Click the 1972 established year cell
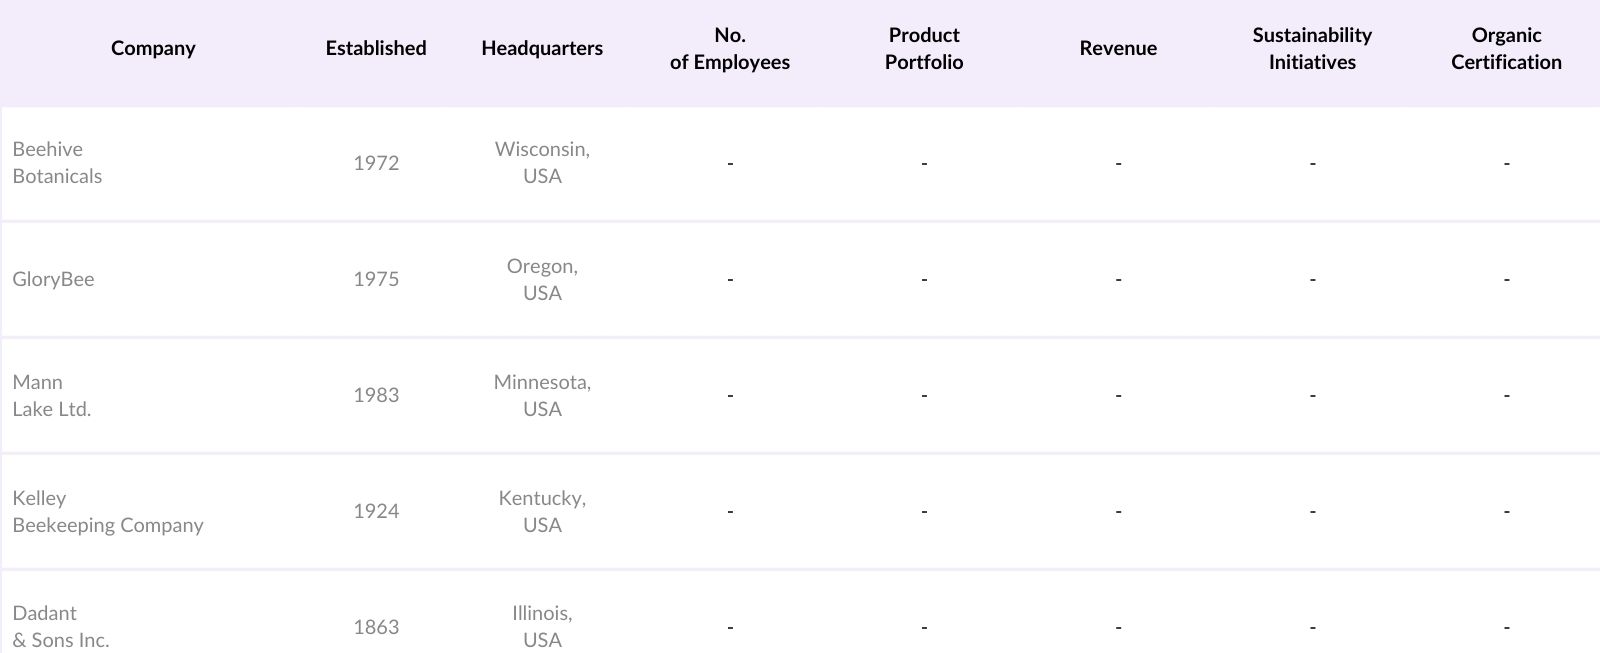Viewport: 1600px width, 653px height. point(376,163)
